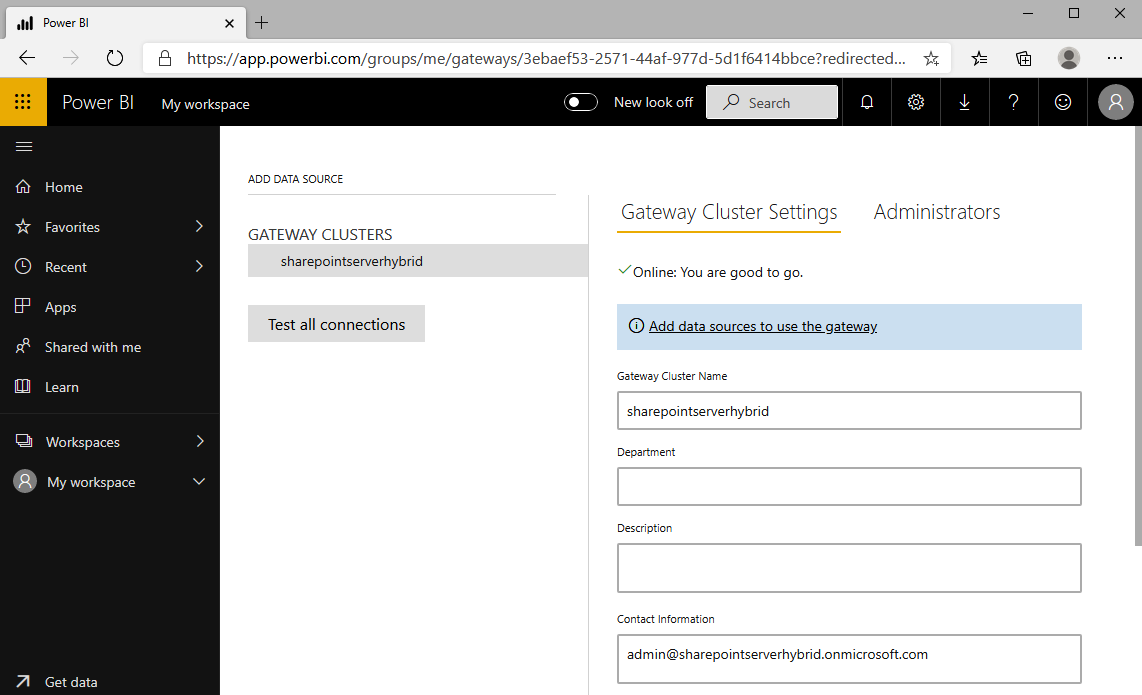This screenshot has height=695, width=1142.
Task: Expand the Favorites chevron
Action: click(199, 227)
